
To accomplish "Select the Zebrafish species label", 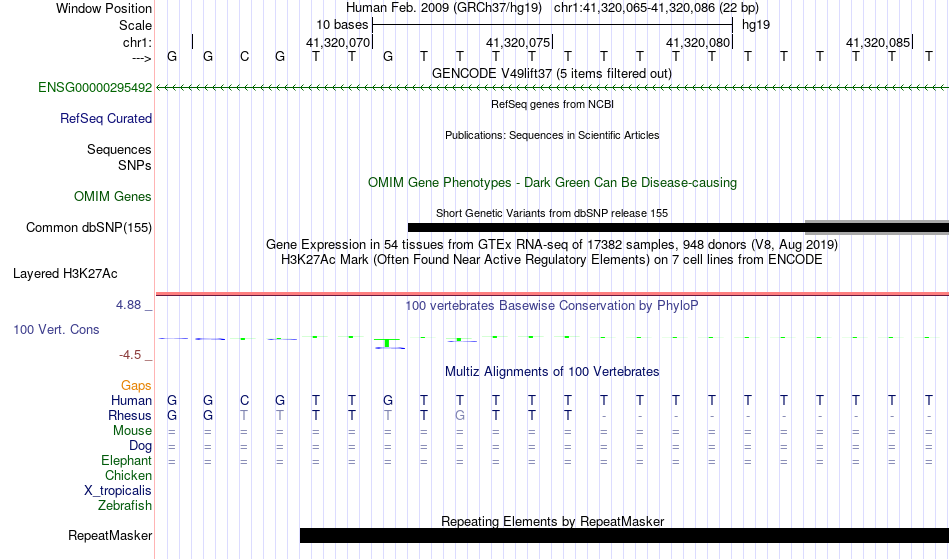I will coord(125,506).
